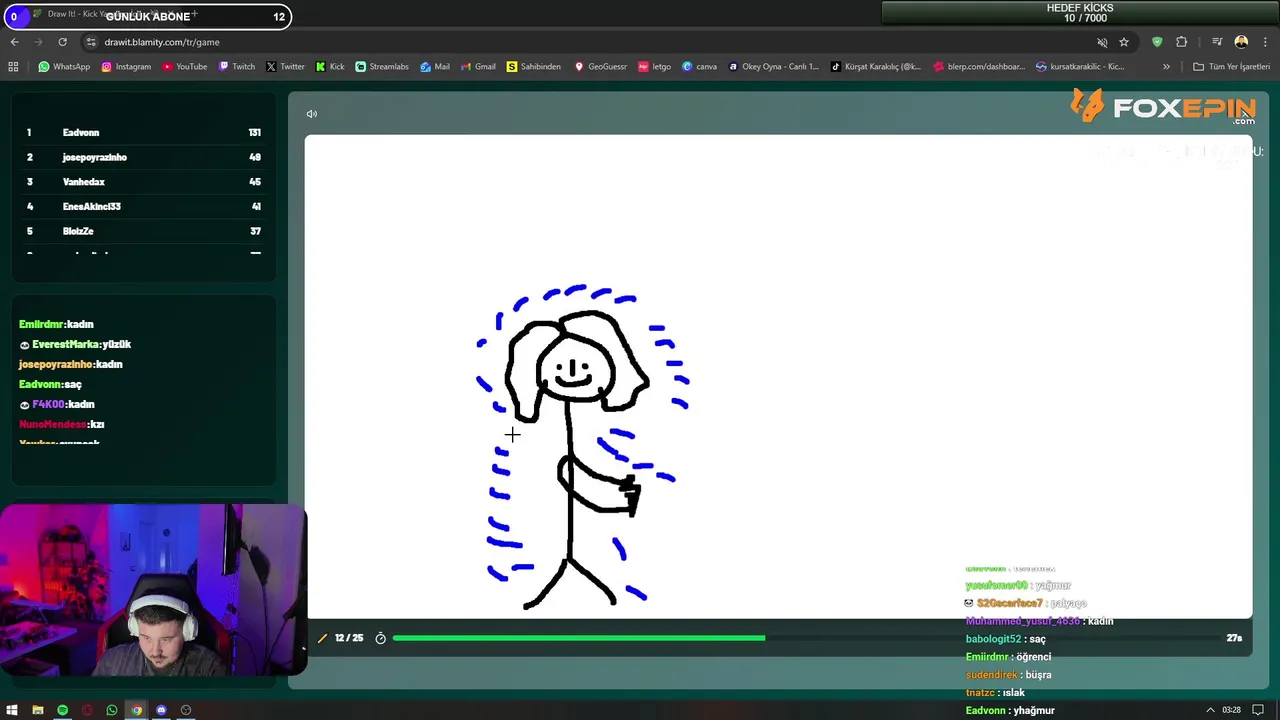Viewport: 1280px width, 720px height.
Task: Open the Sahibinden bookmark
Action: coord(534,67)
